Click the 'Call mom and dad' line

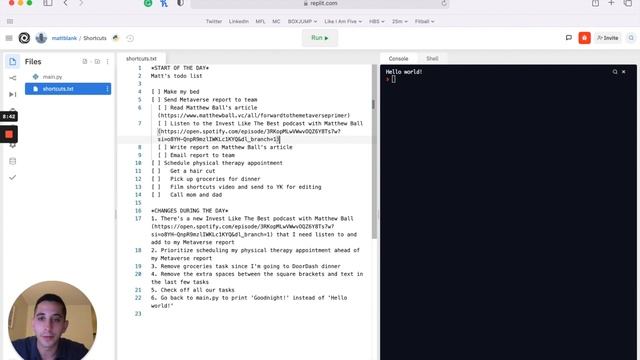pyautogui.click(x=187, y=195)
